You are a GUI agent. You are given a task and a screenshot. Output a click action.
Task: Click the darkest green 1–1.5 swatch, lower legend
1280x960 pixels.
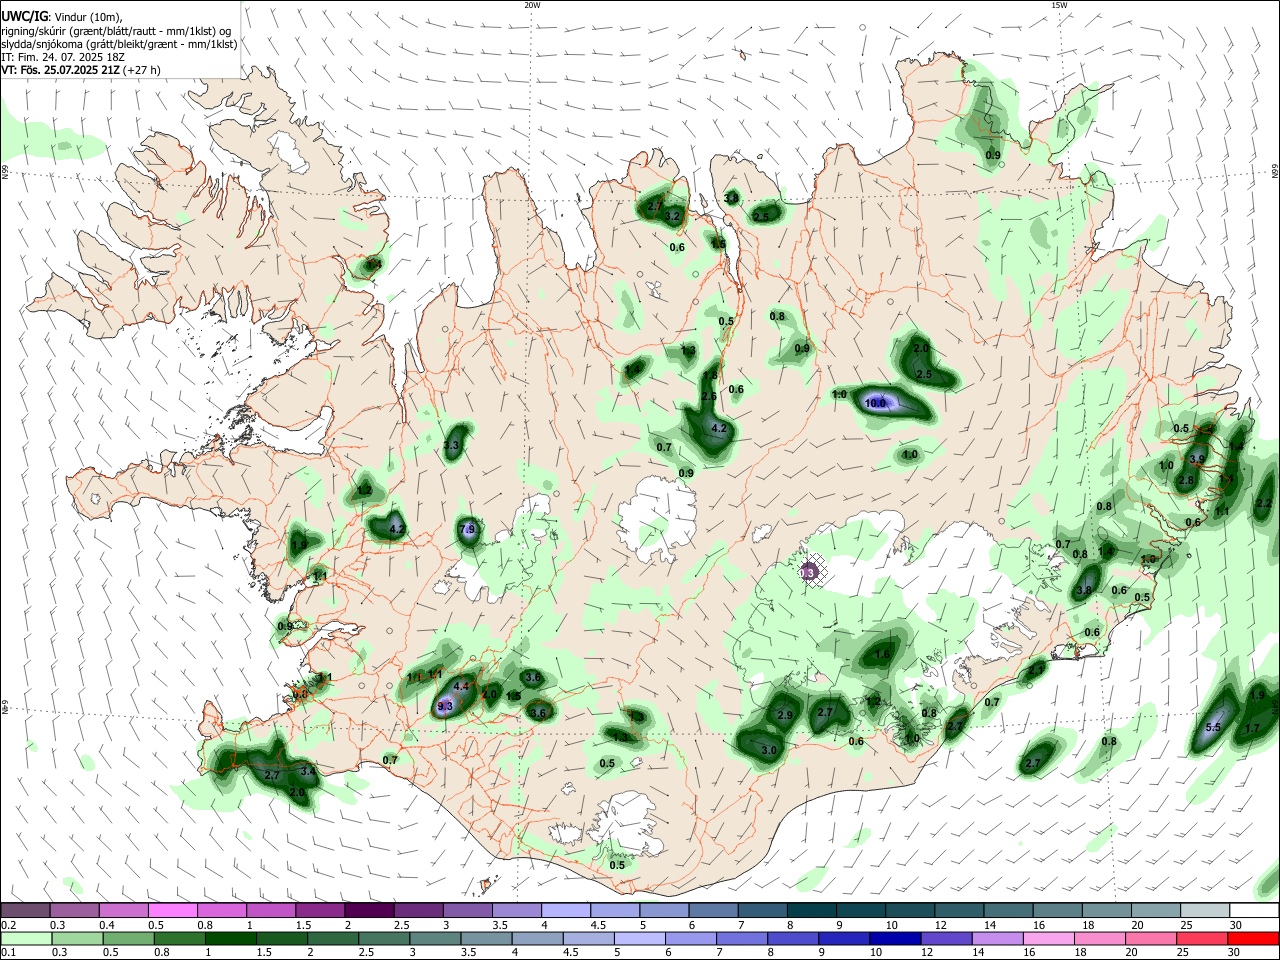(x=231, y=938)
